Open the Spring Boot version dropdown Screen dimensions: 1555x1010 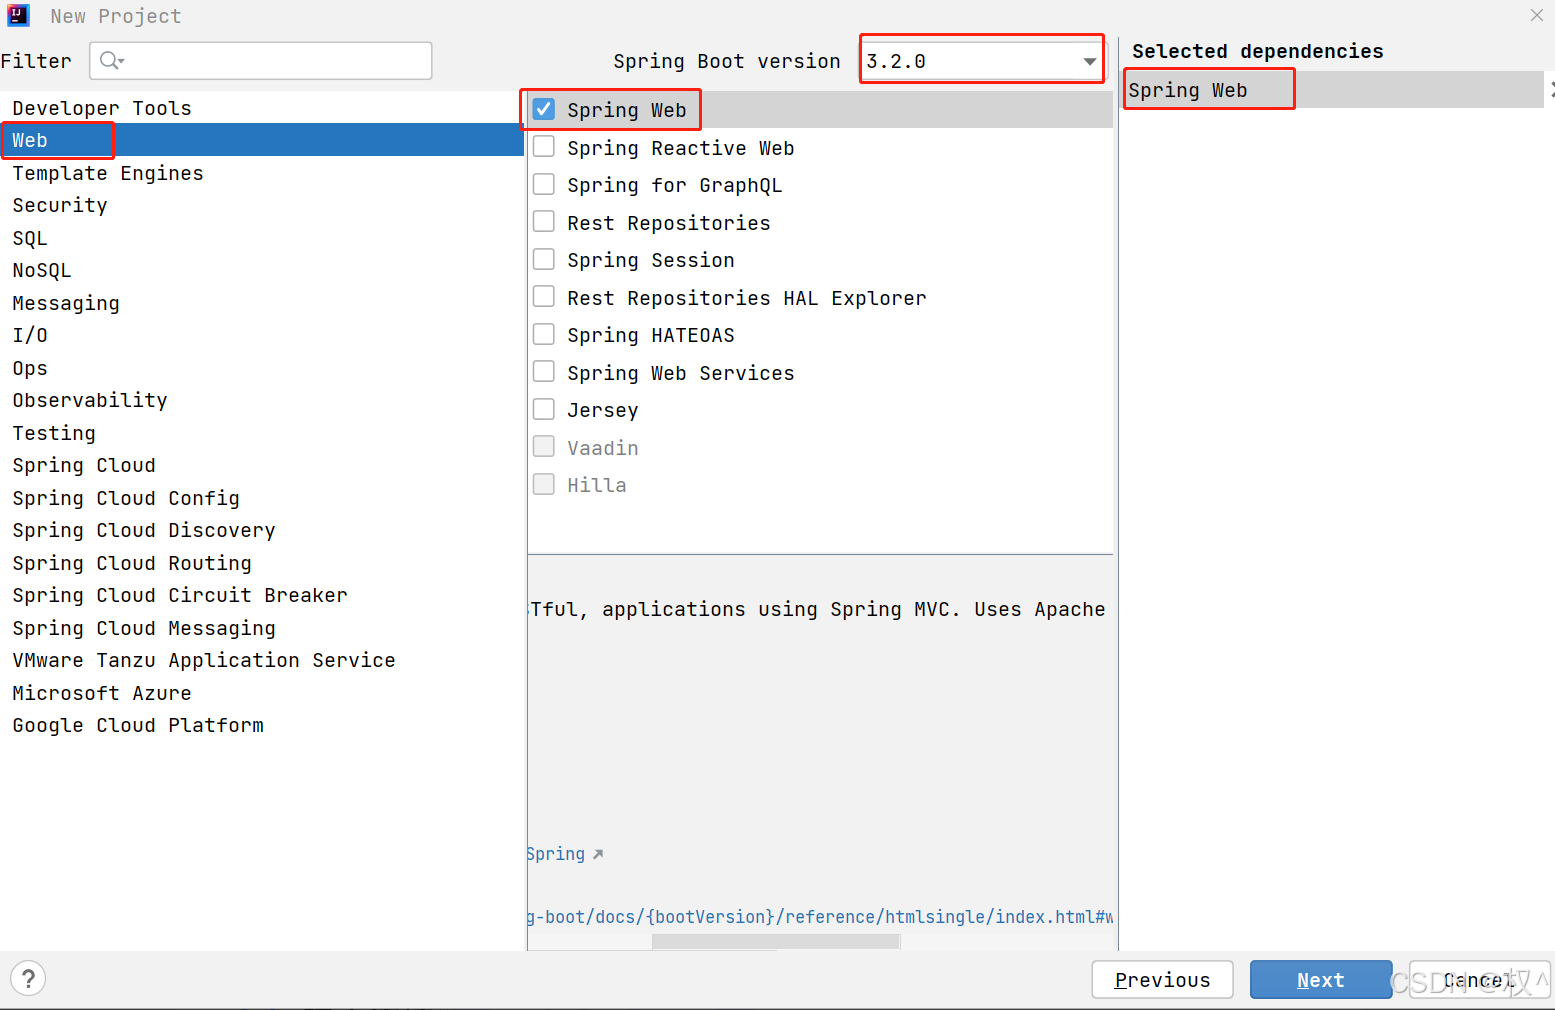click(x=983, y=61)
